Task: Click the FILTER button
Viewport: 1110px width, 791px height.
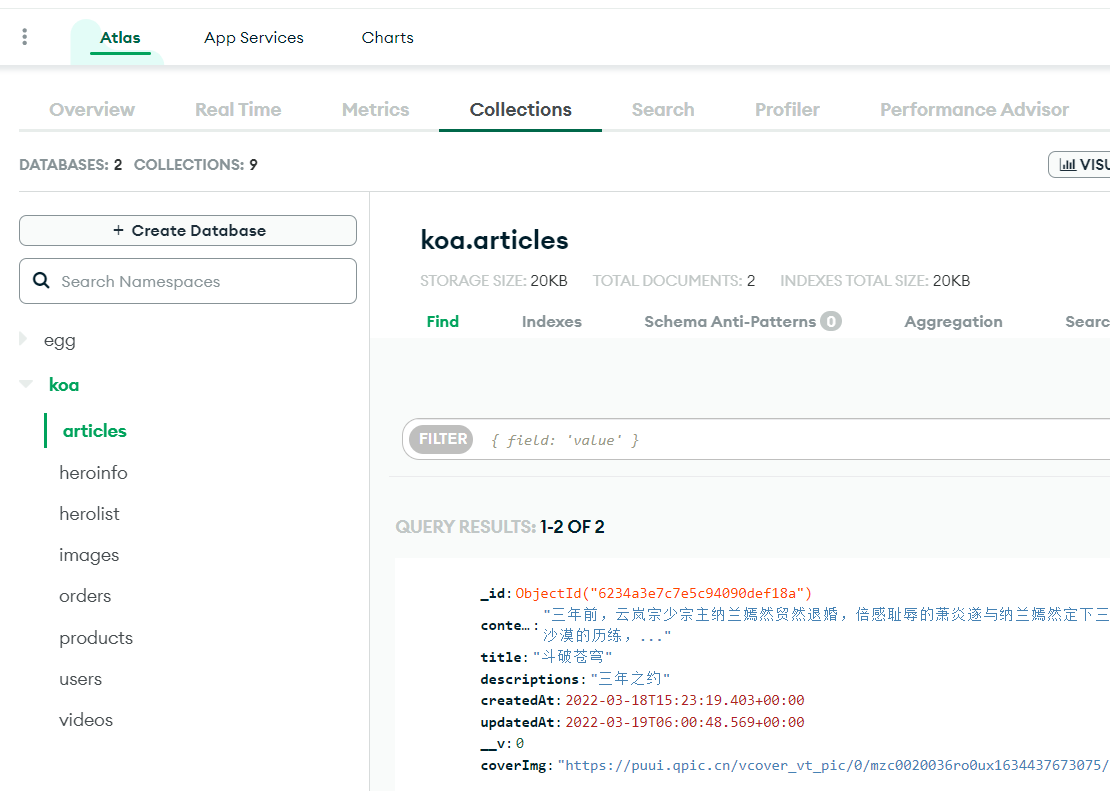Action: 442,439
